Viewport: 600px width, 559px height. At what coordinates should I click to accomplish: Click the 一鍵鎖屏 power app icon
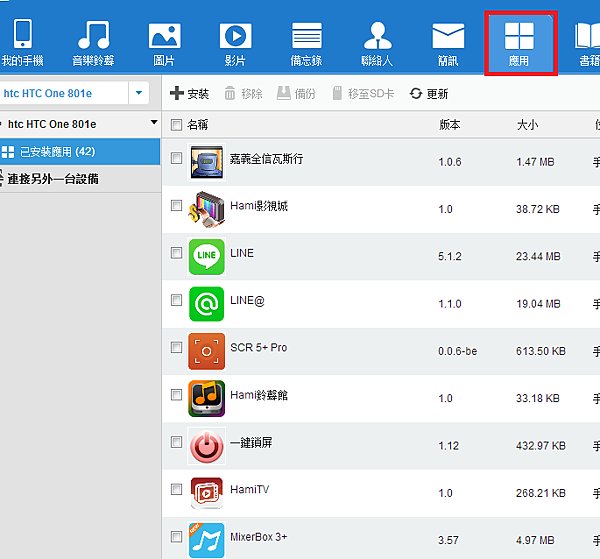pos(207,446)
